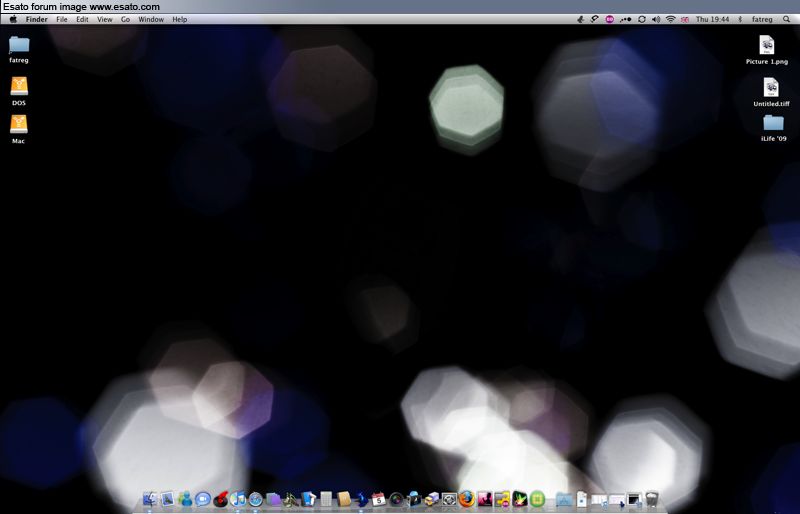Restore the dark minimized window in dock

coord(634,499)
